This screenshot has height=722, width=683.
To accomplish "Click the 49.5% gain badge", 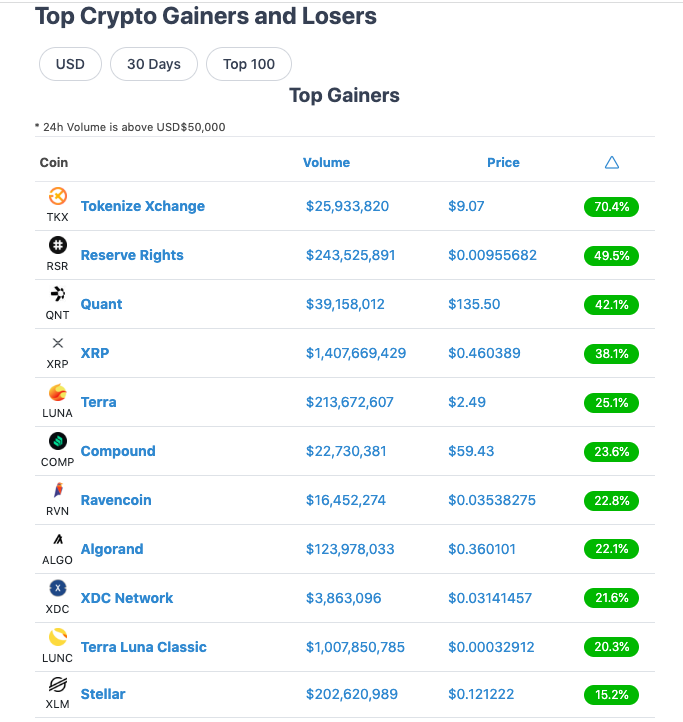I will point(611,256).
